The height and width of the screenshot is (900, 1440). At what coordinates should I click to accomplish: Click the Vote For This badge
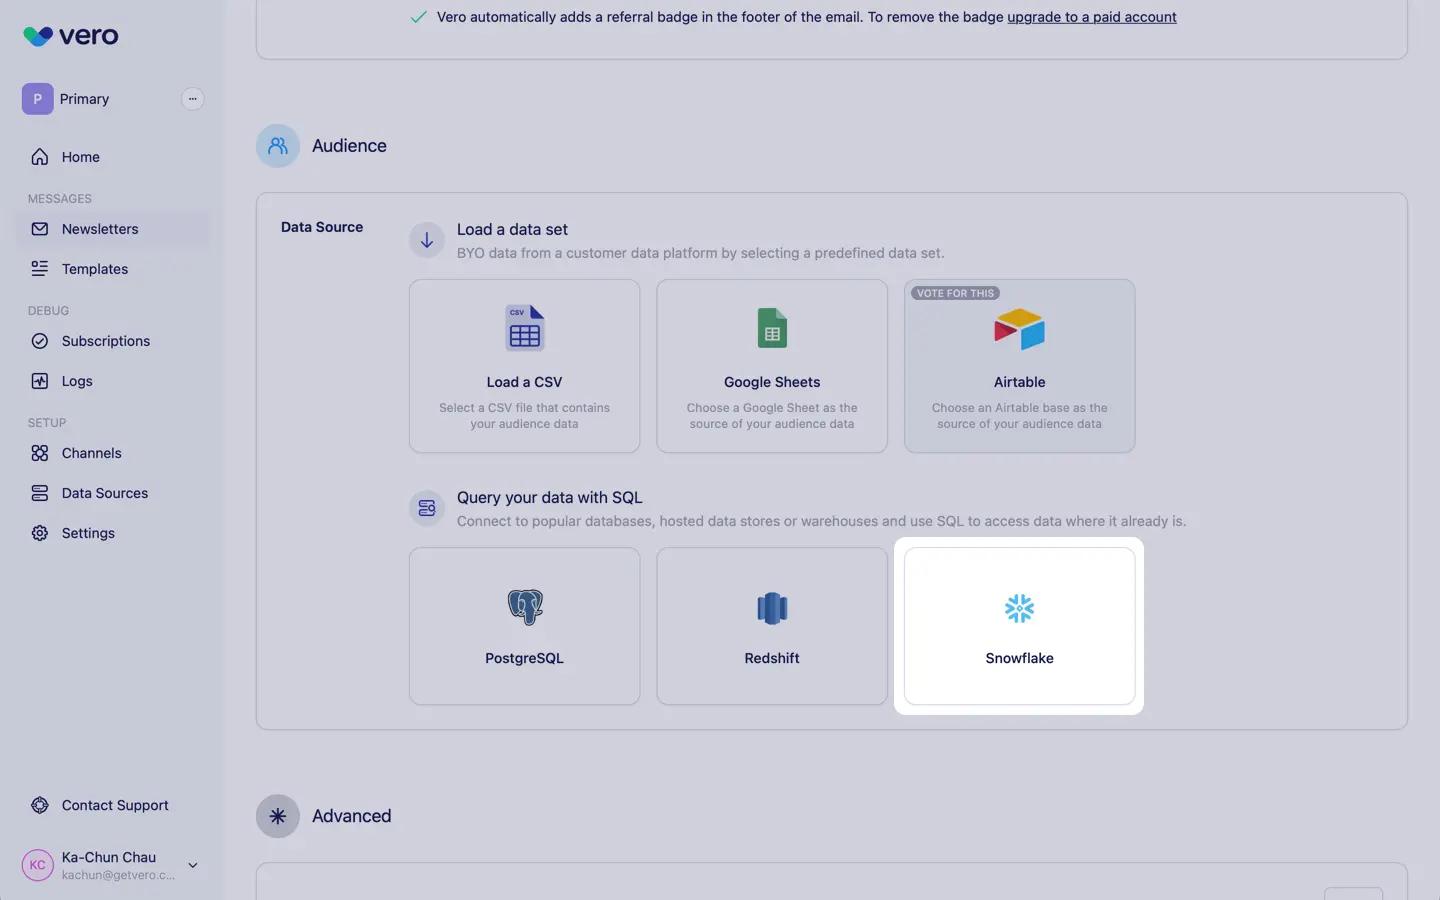955,293
